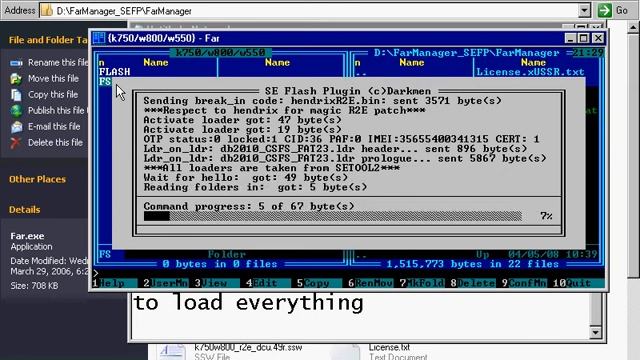Click the k750/w800/w550 left panel title
The width and height of the screenshot is (640, 360).
point(220,53)
